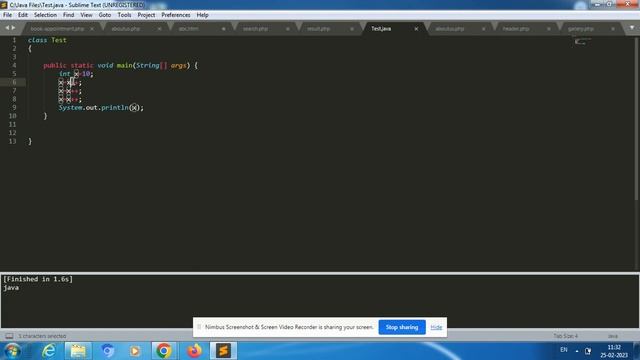Open Google Chrome from taskbar

(164, 351)
